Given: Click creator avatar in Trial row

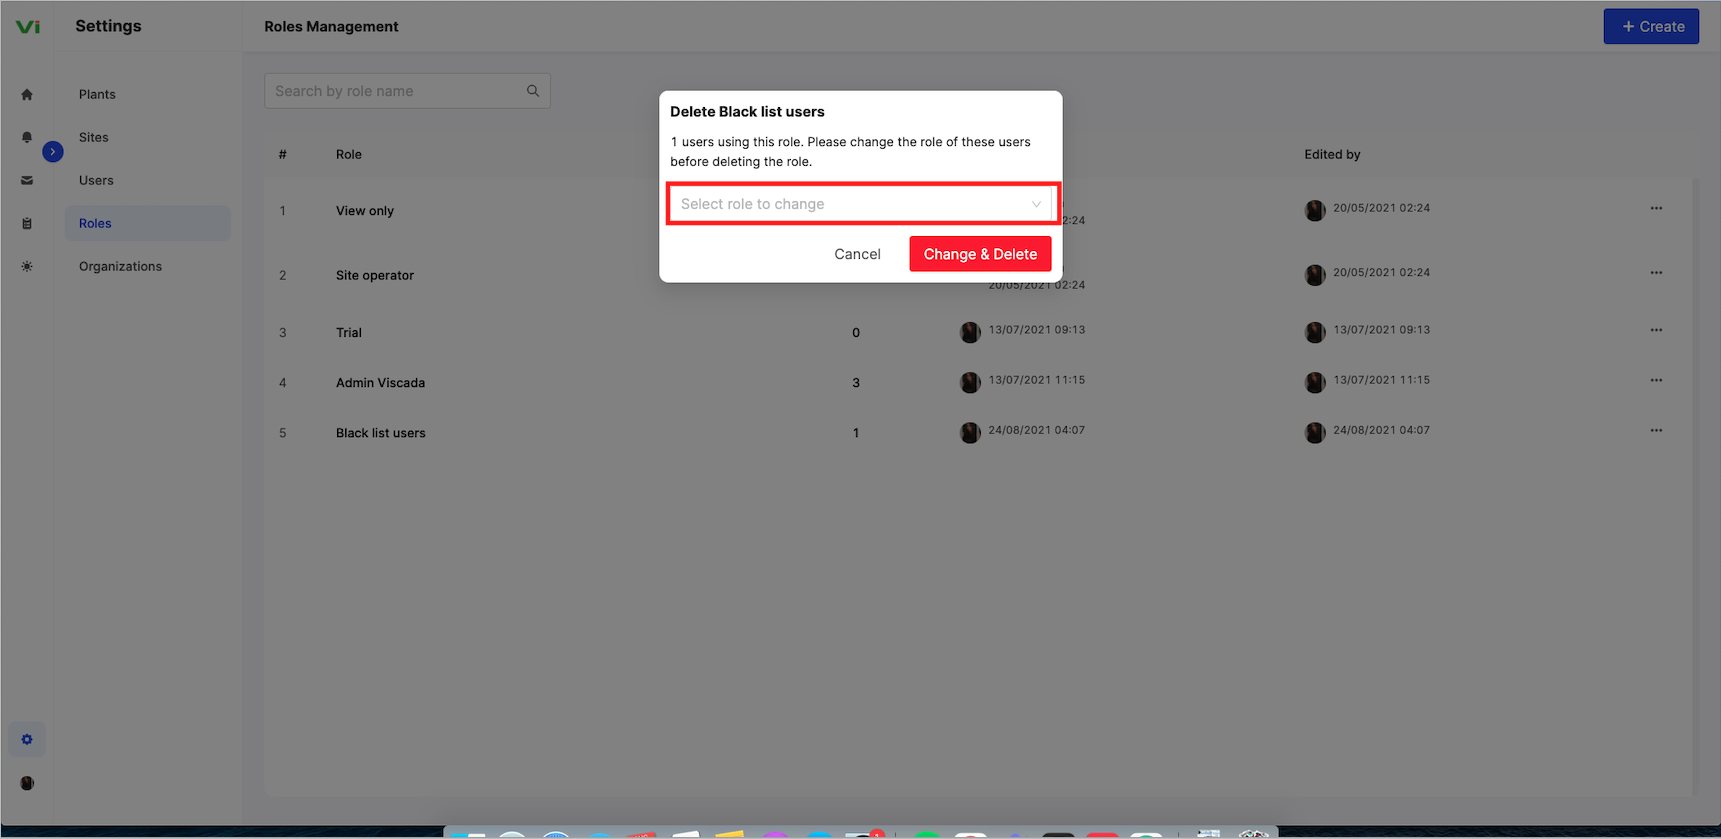Looking at the screenshot, I should [970, 332].
